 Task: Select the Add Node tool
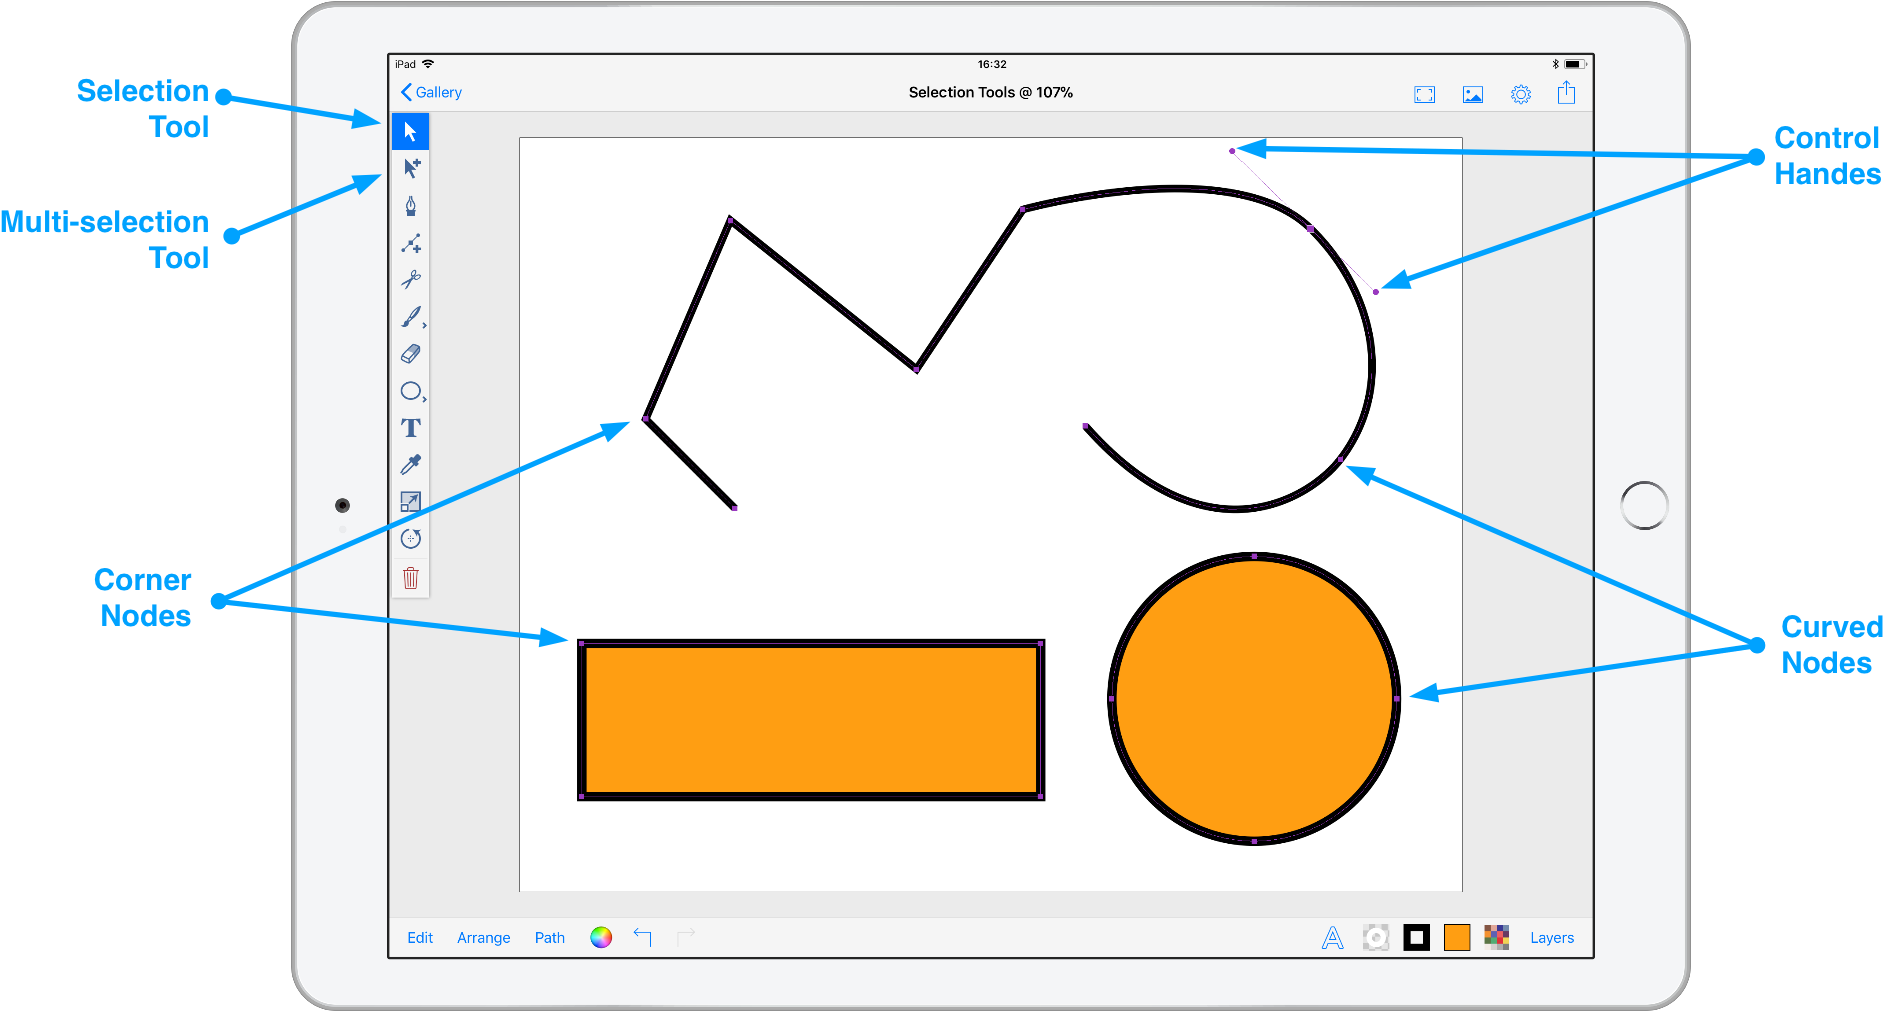(x=410, y=243)
